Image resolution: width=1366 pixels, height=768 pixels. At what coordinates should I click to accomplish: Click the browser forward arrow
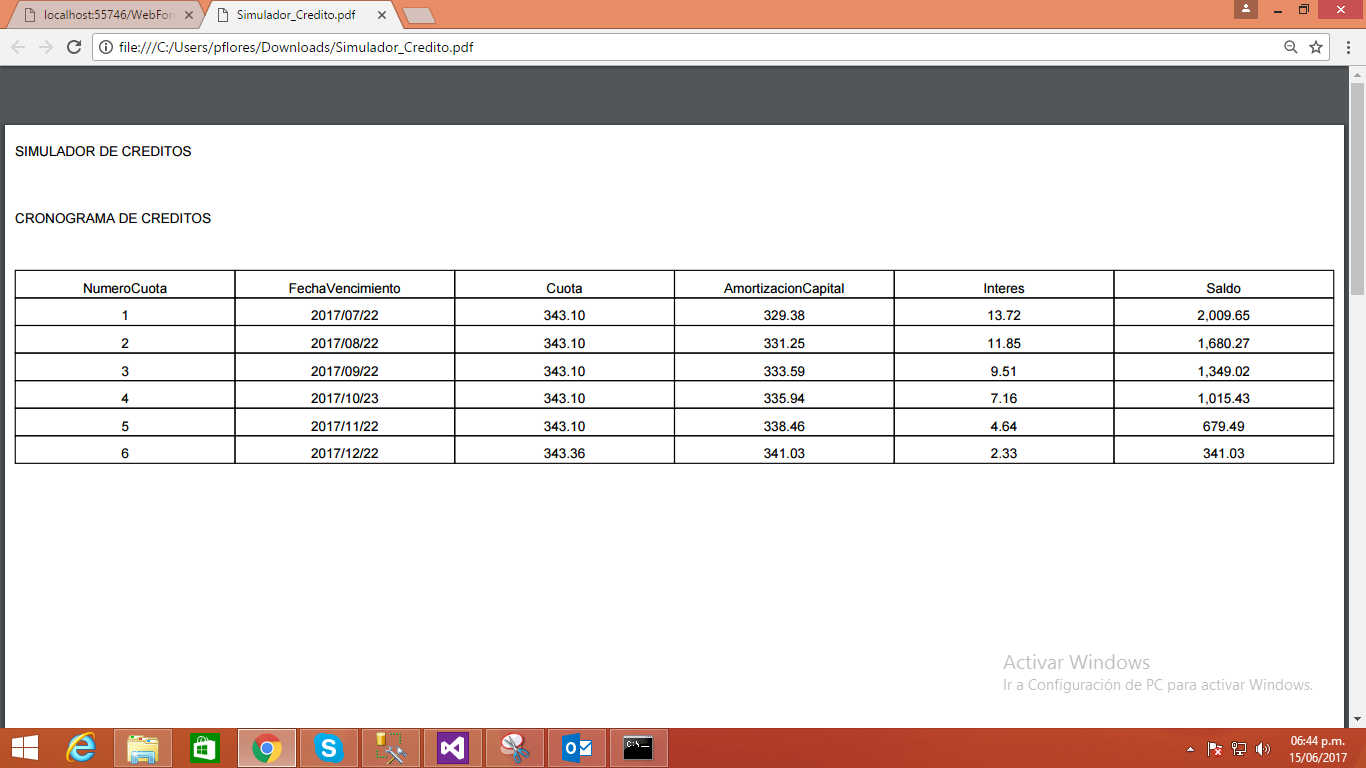(x=45, y=47)
